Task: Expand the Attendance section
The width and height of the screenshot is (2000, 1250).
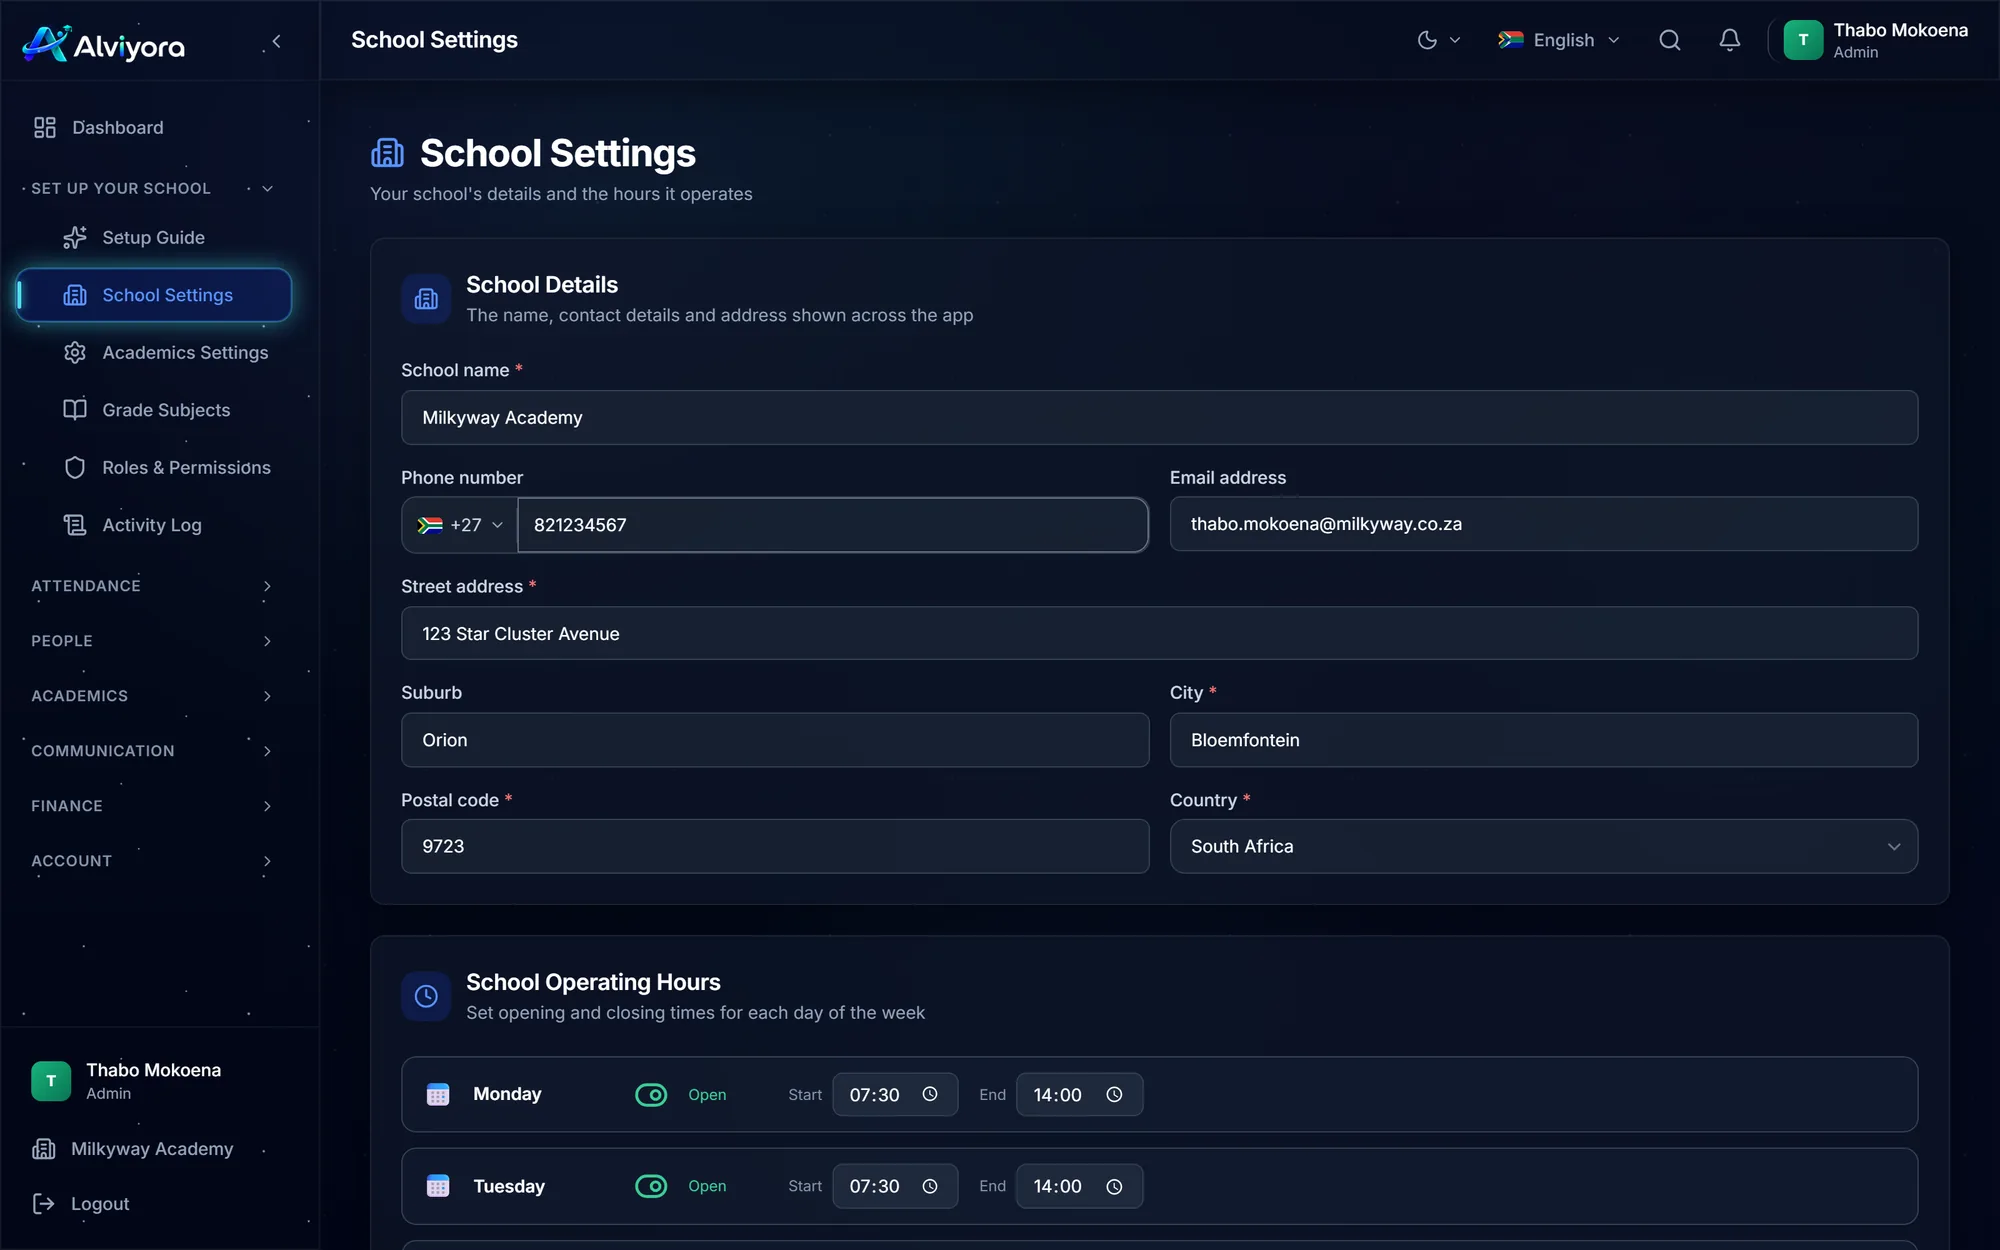Action: (x=152, y=586)
